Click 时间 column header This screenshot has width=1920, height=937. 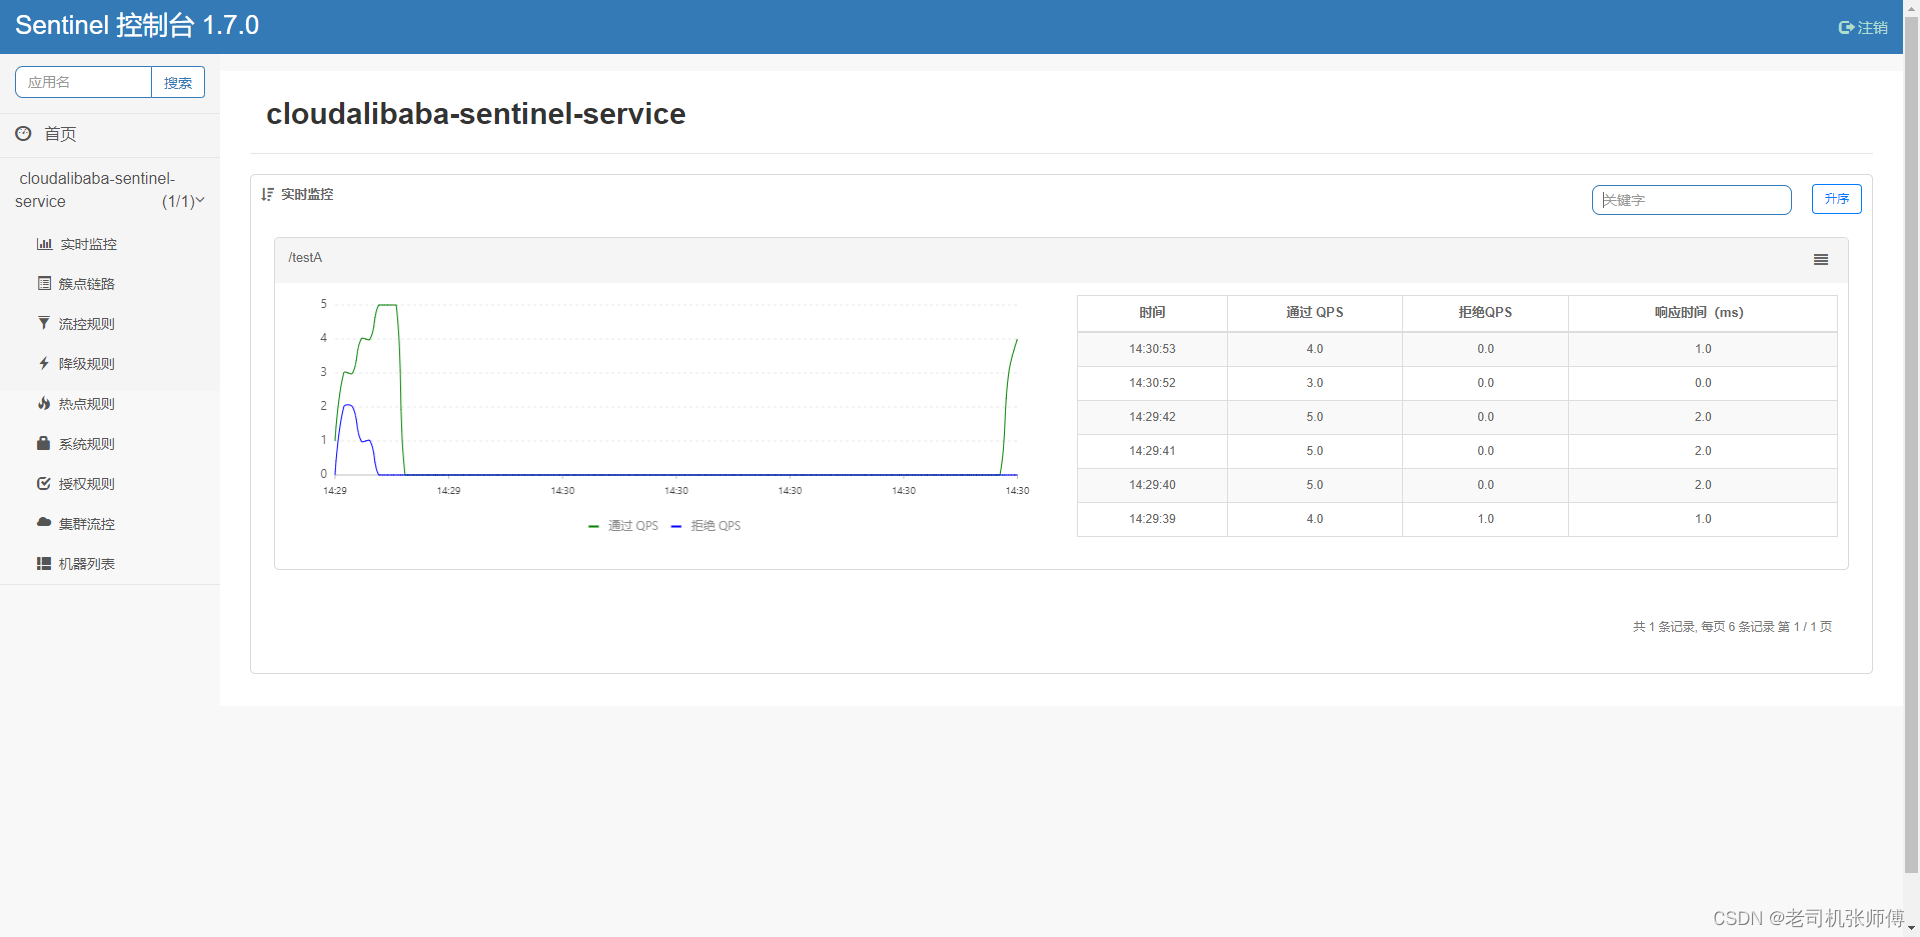tap(1152, 313)
